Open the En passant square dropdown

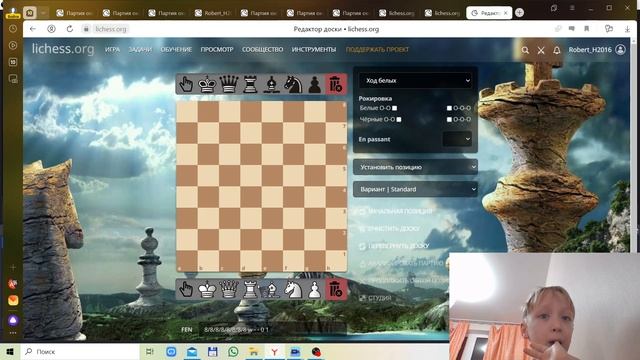(x=457, y=139)
